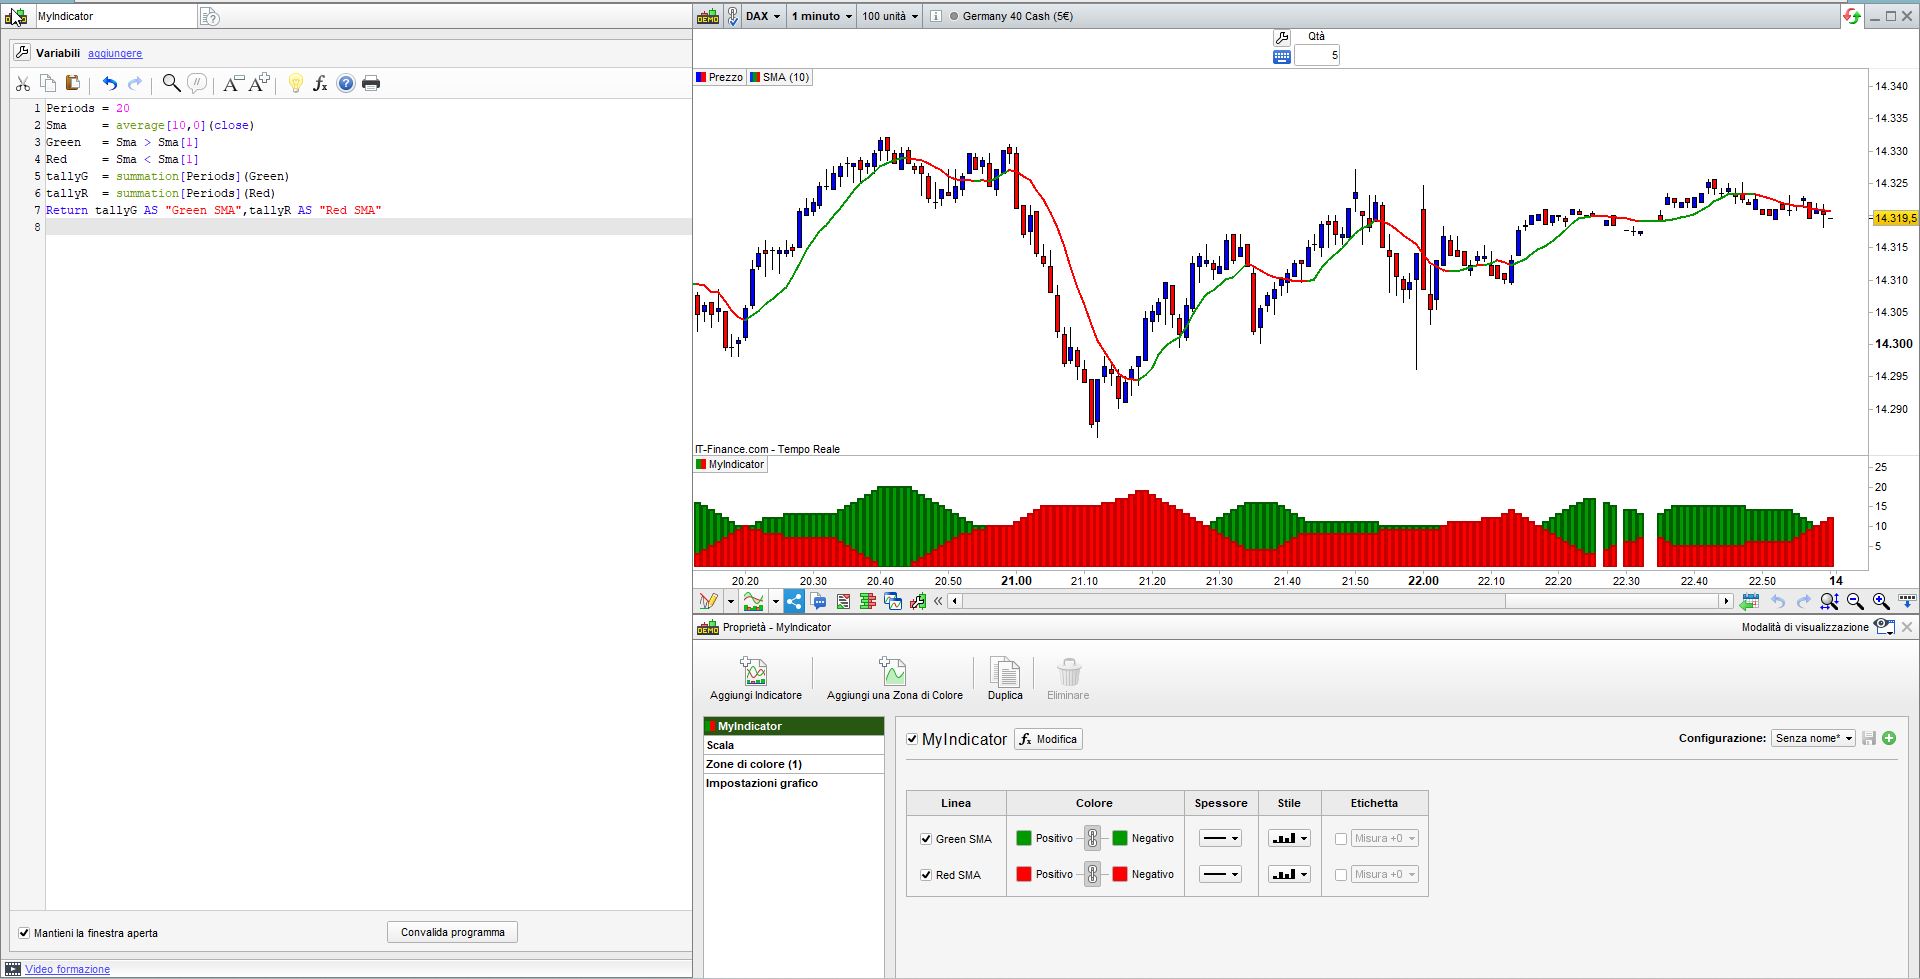Image resolution: width=1920 pixels, height=979 pixels.
Task: Paste code with the clipboard icon
Action: click(x=73, y=84)
